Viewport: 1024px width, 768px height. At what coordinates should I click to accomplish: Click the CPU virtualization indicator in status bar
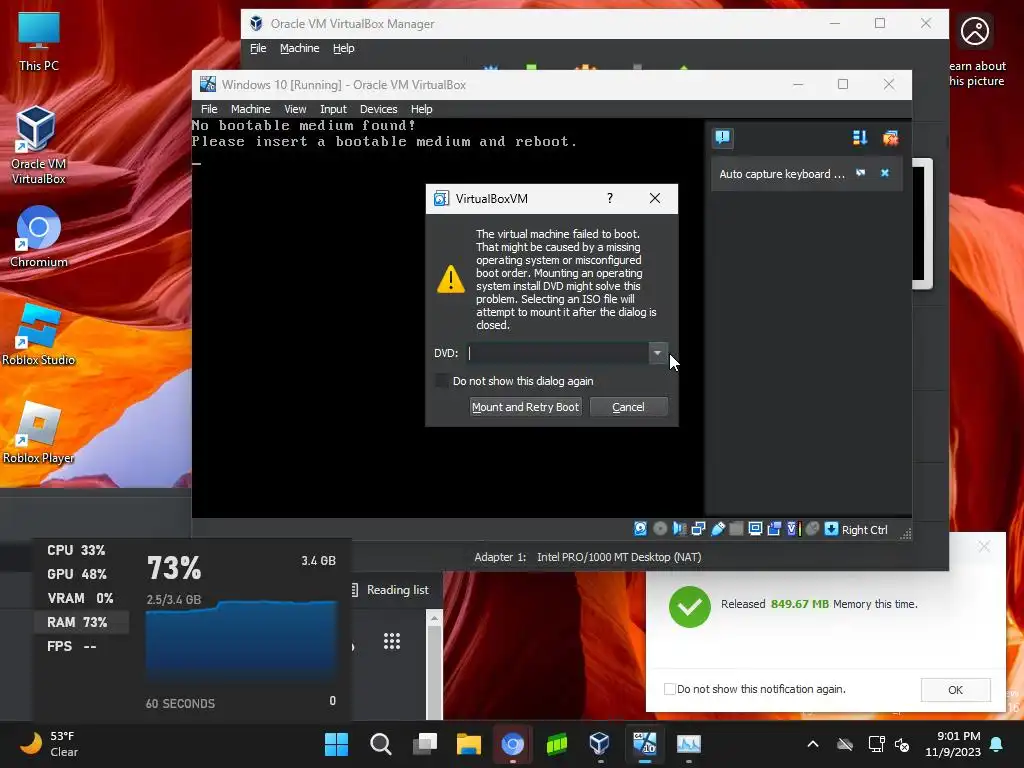(793, 529)
